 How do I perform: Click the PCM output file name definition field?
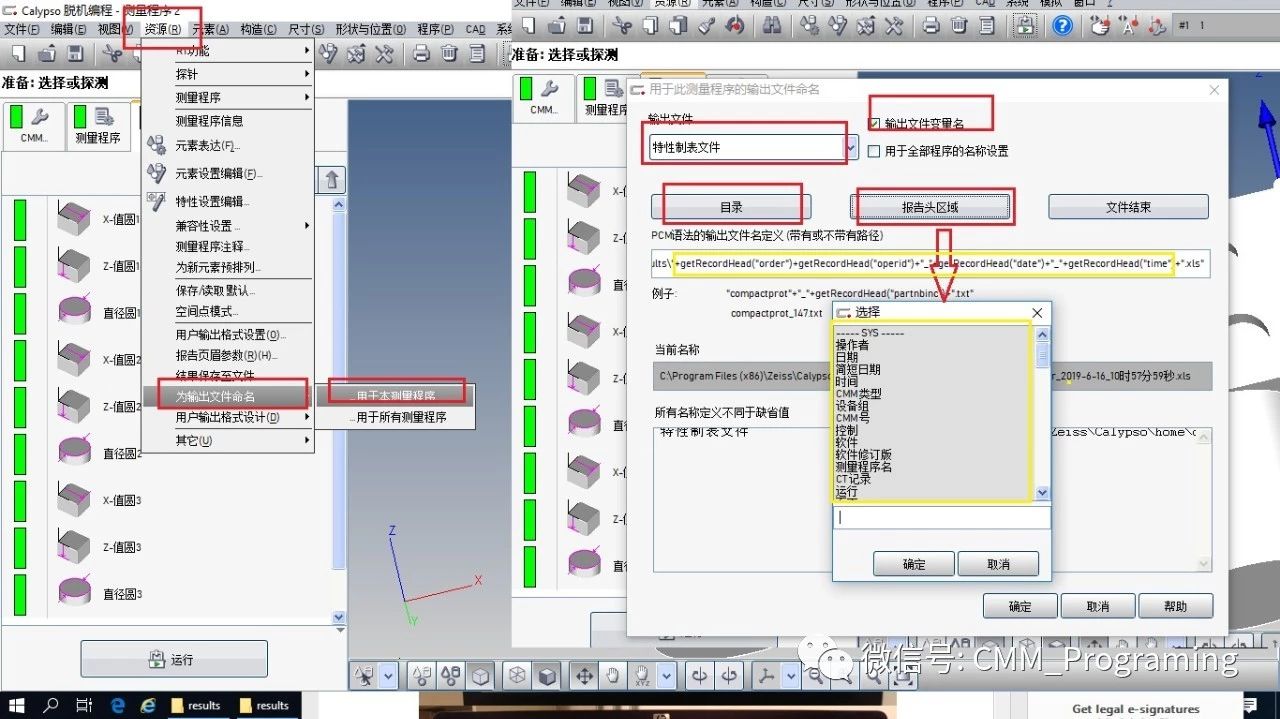[x=930, y=263]
